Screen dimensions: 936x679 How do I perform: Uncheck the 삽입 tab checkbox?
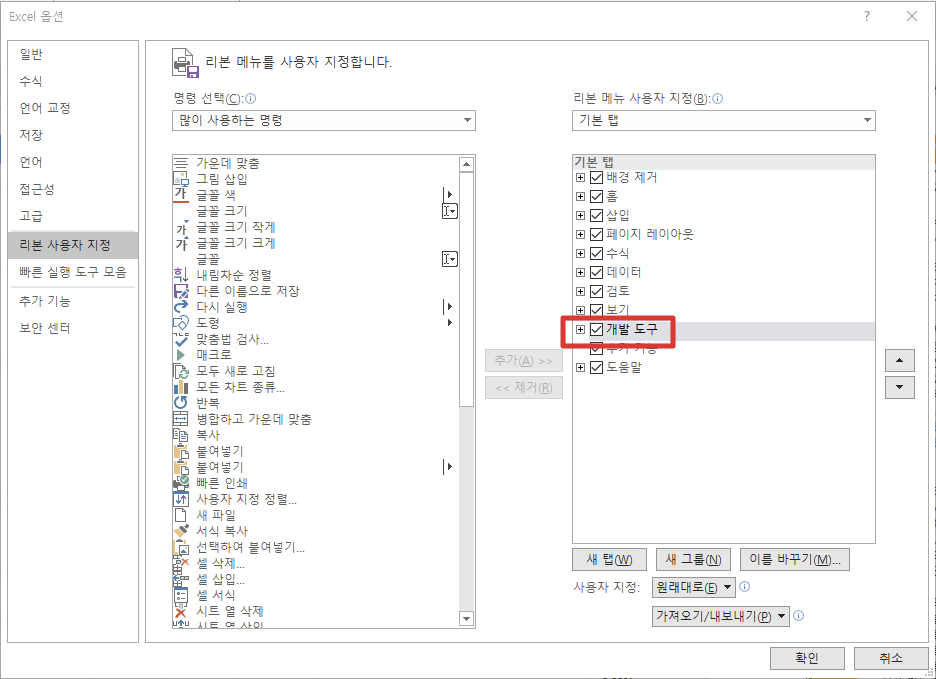[x=596, y=216]
